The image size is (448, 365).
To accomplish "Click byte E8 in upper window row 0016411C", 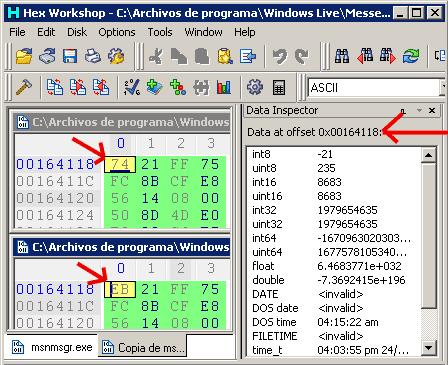I will (210, 181).
